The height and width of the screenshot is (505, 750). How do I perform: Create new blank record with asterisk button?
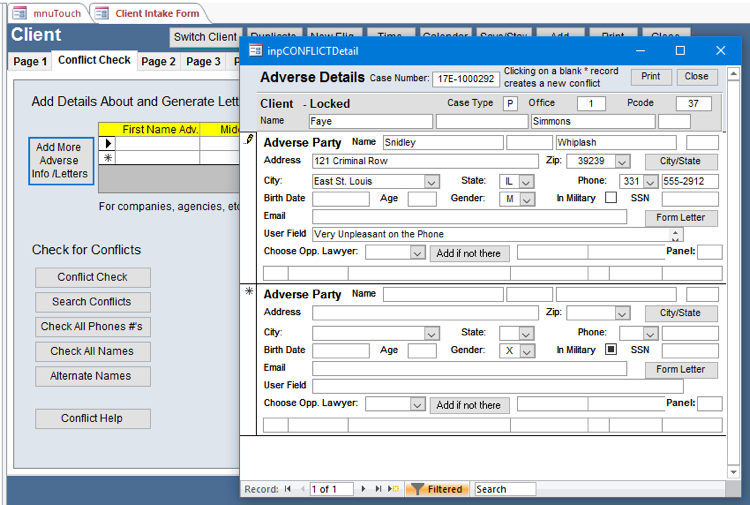393,489
